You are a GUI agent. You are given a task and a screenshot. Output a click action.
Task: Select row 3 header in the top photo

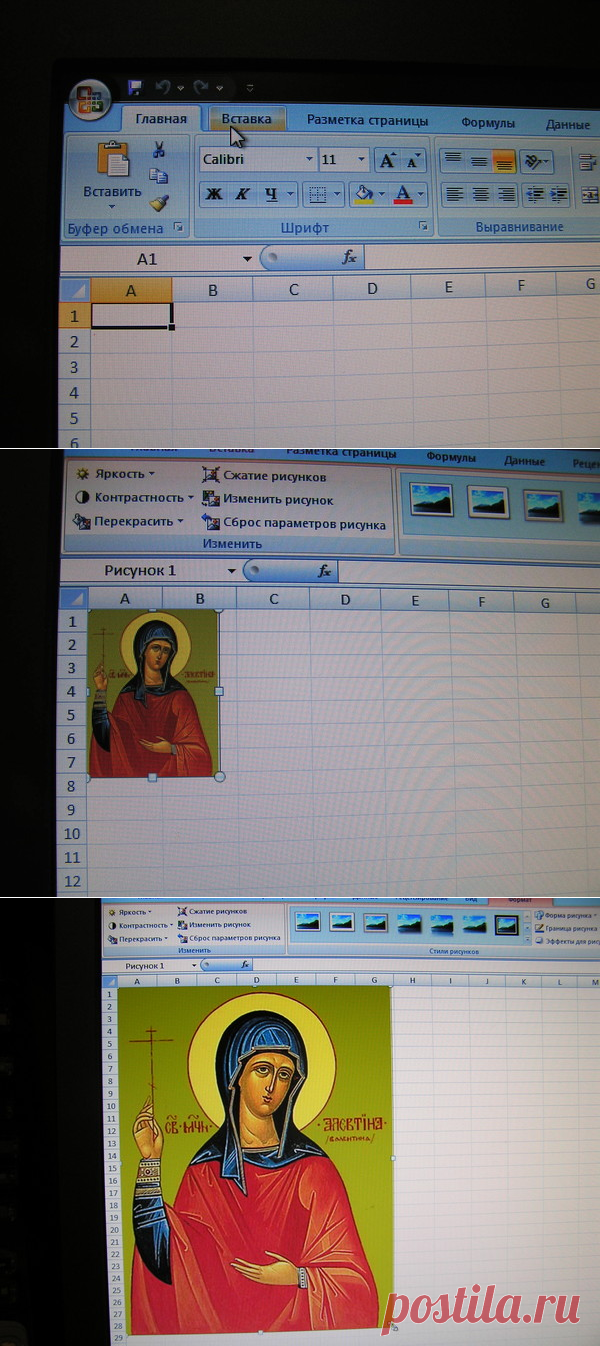(x=74, y=367)
